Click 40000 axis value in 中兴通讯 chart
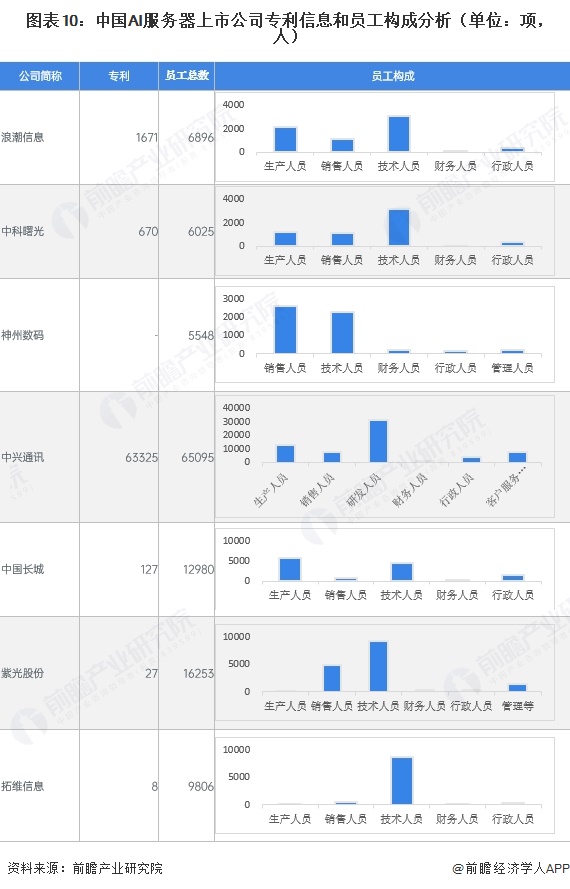Screen dimensions: 570x889 236,408
